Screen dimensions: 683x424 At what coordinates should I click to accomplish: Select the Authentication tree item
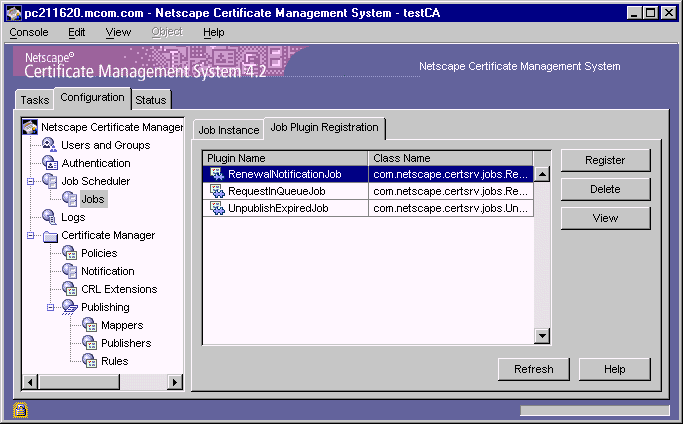(x=96, y=163)
